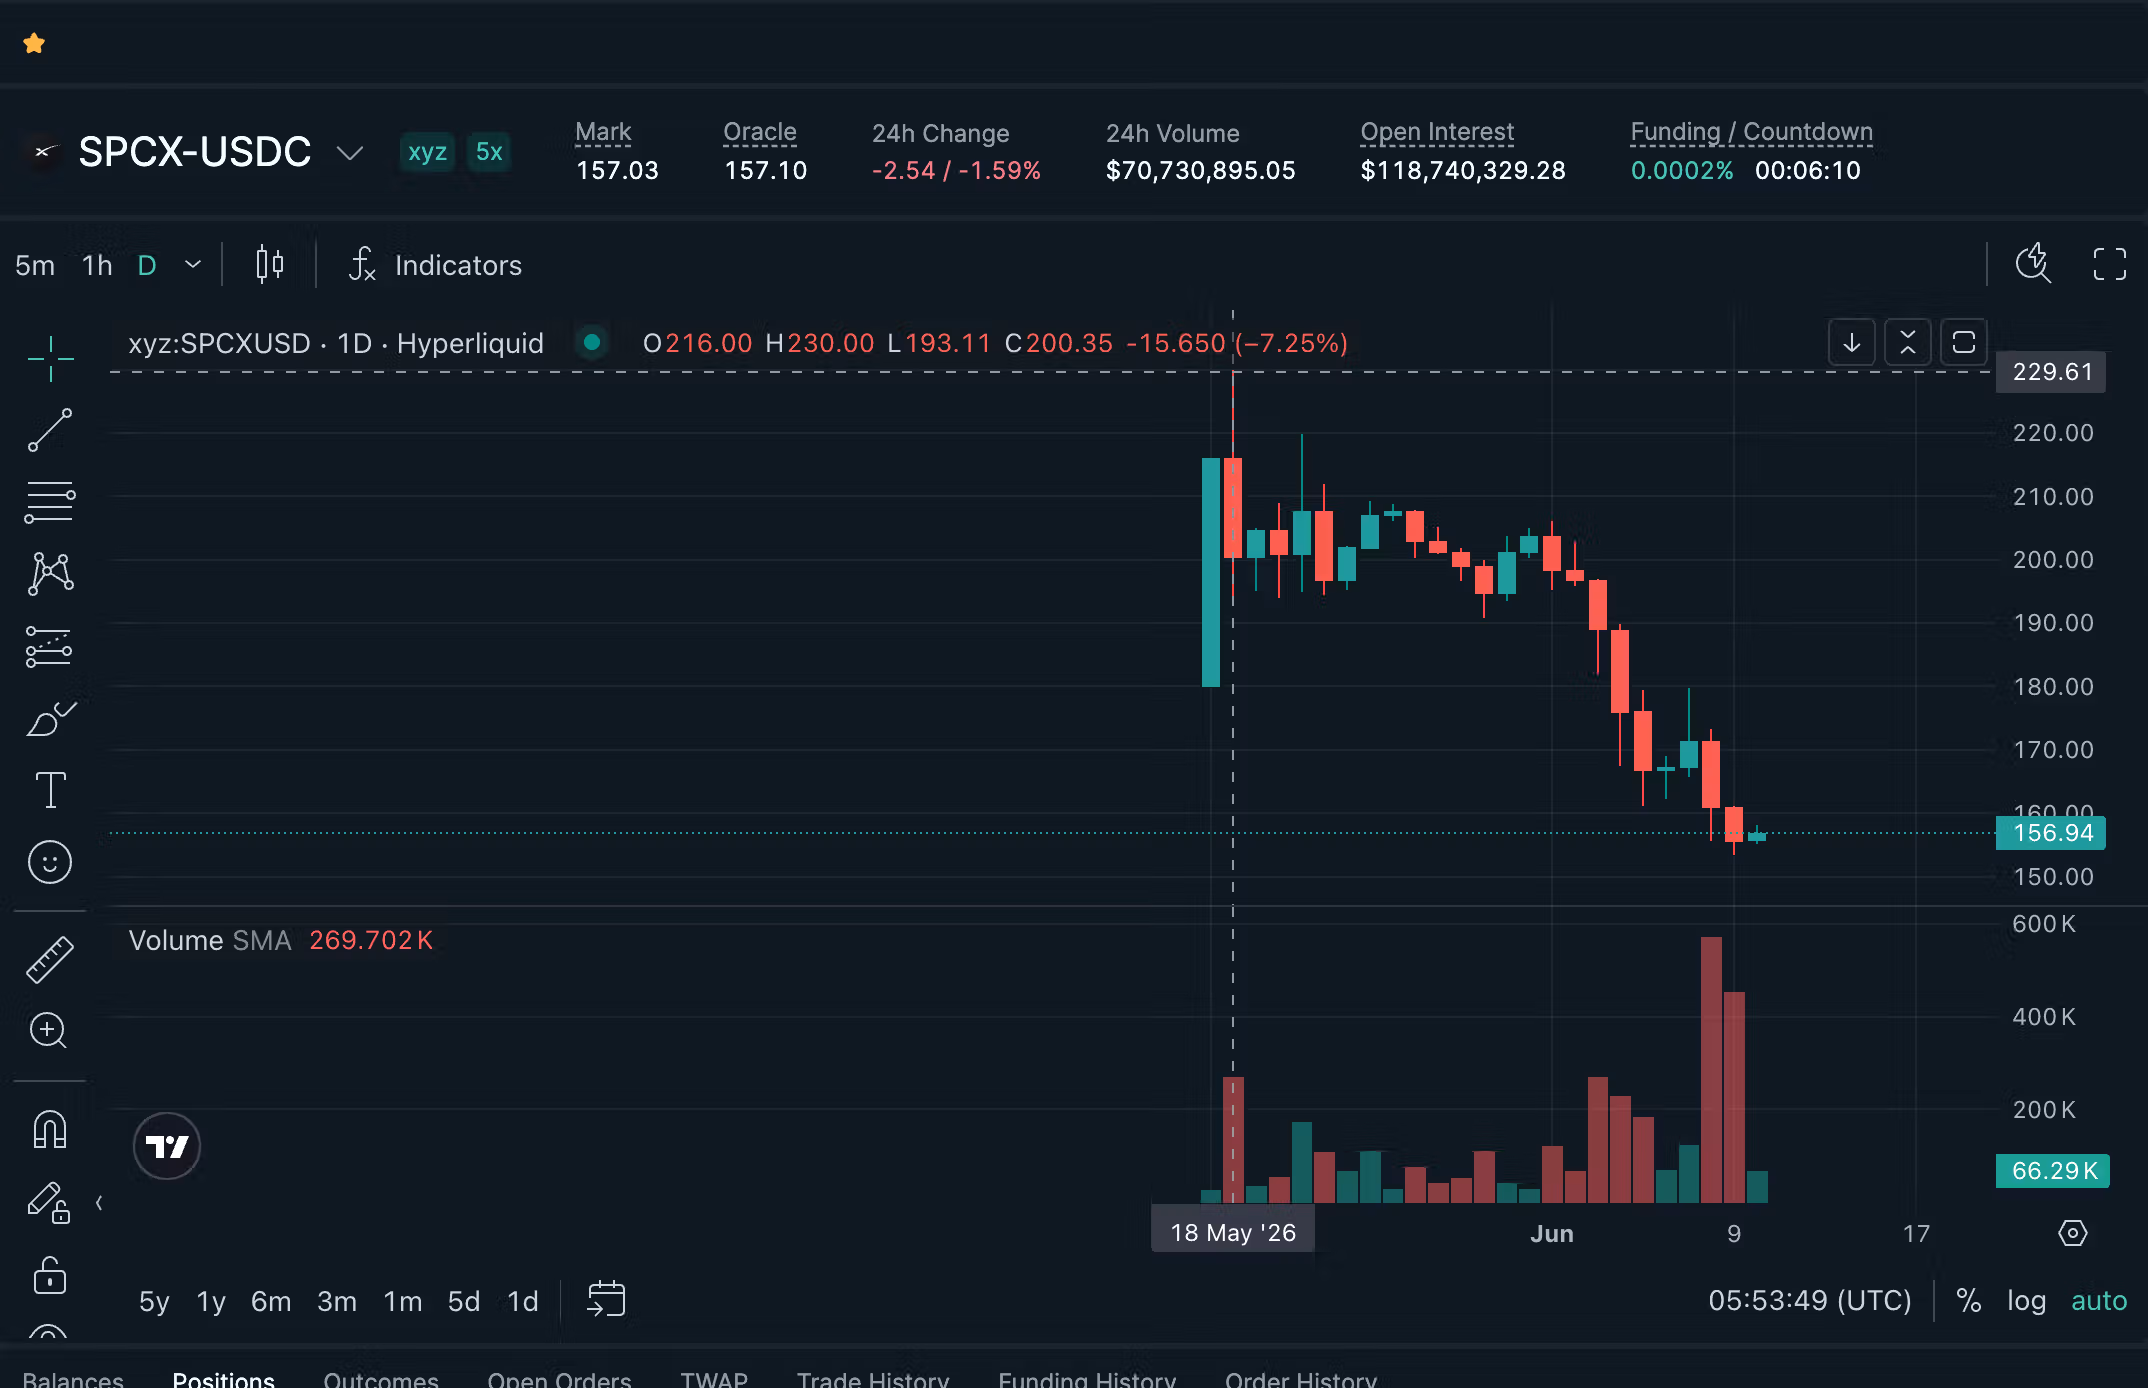Image resolution: width=2148 pixels, height=1388 pixels.
Task: Click the down-arrow chart pane button
Action: tap(1852, 343)
